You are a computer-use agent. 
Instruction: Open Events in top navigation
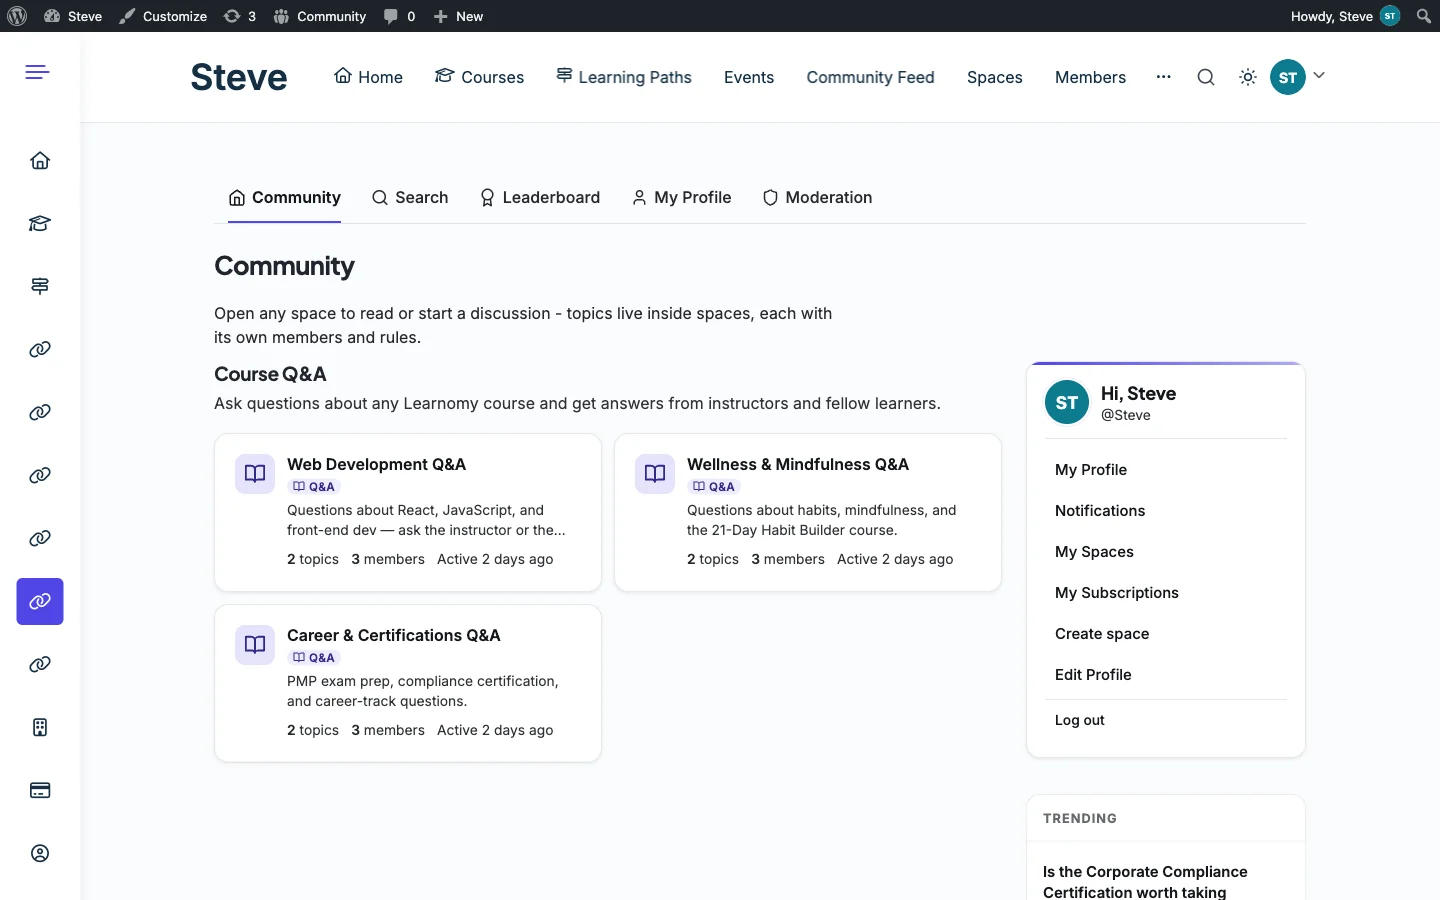pyautogui.click(x=749, y=77)
